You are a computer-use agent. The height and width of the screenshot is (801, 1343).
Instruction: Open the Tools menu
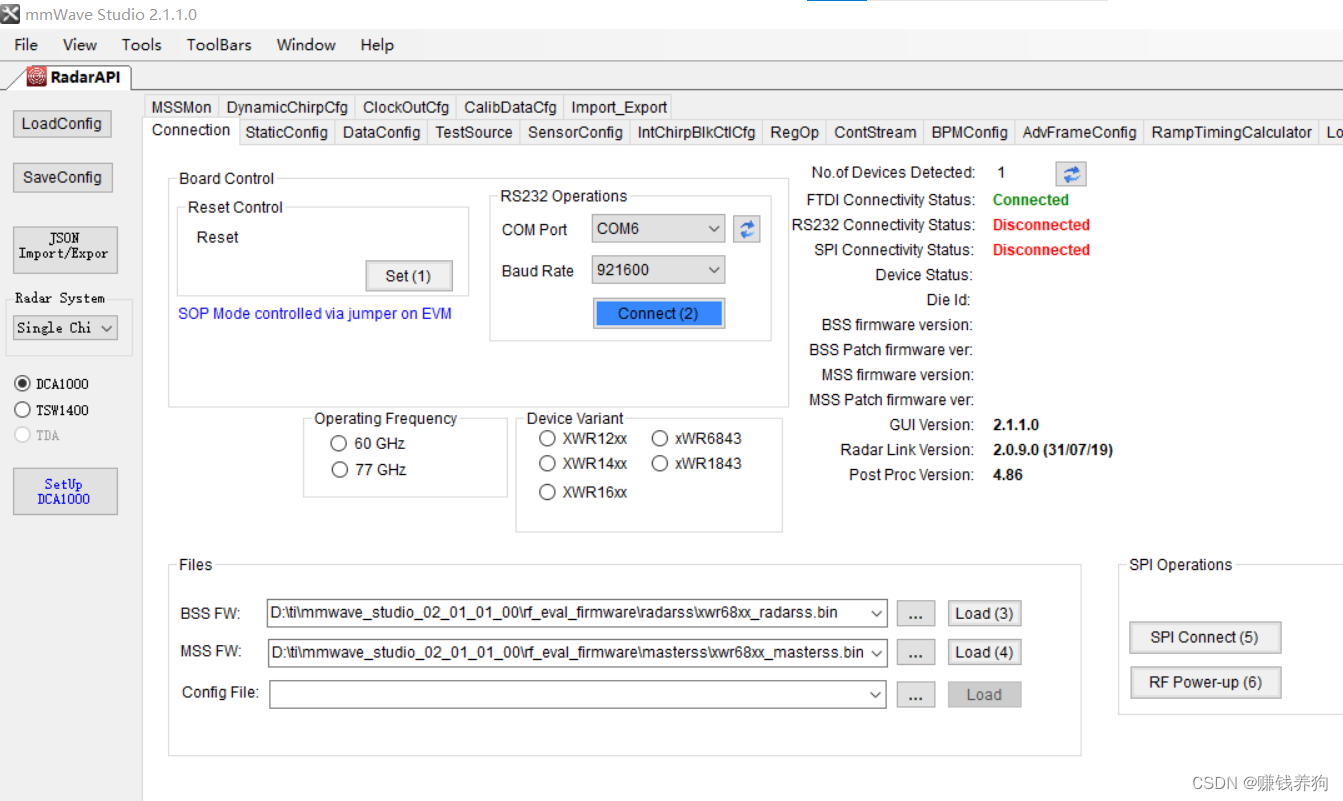[x=141, y=45]
